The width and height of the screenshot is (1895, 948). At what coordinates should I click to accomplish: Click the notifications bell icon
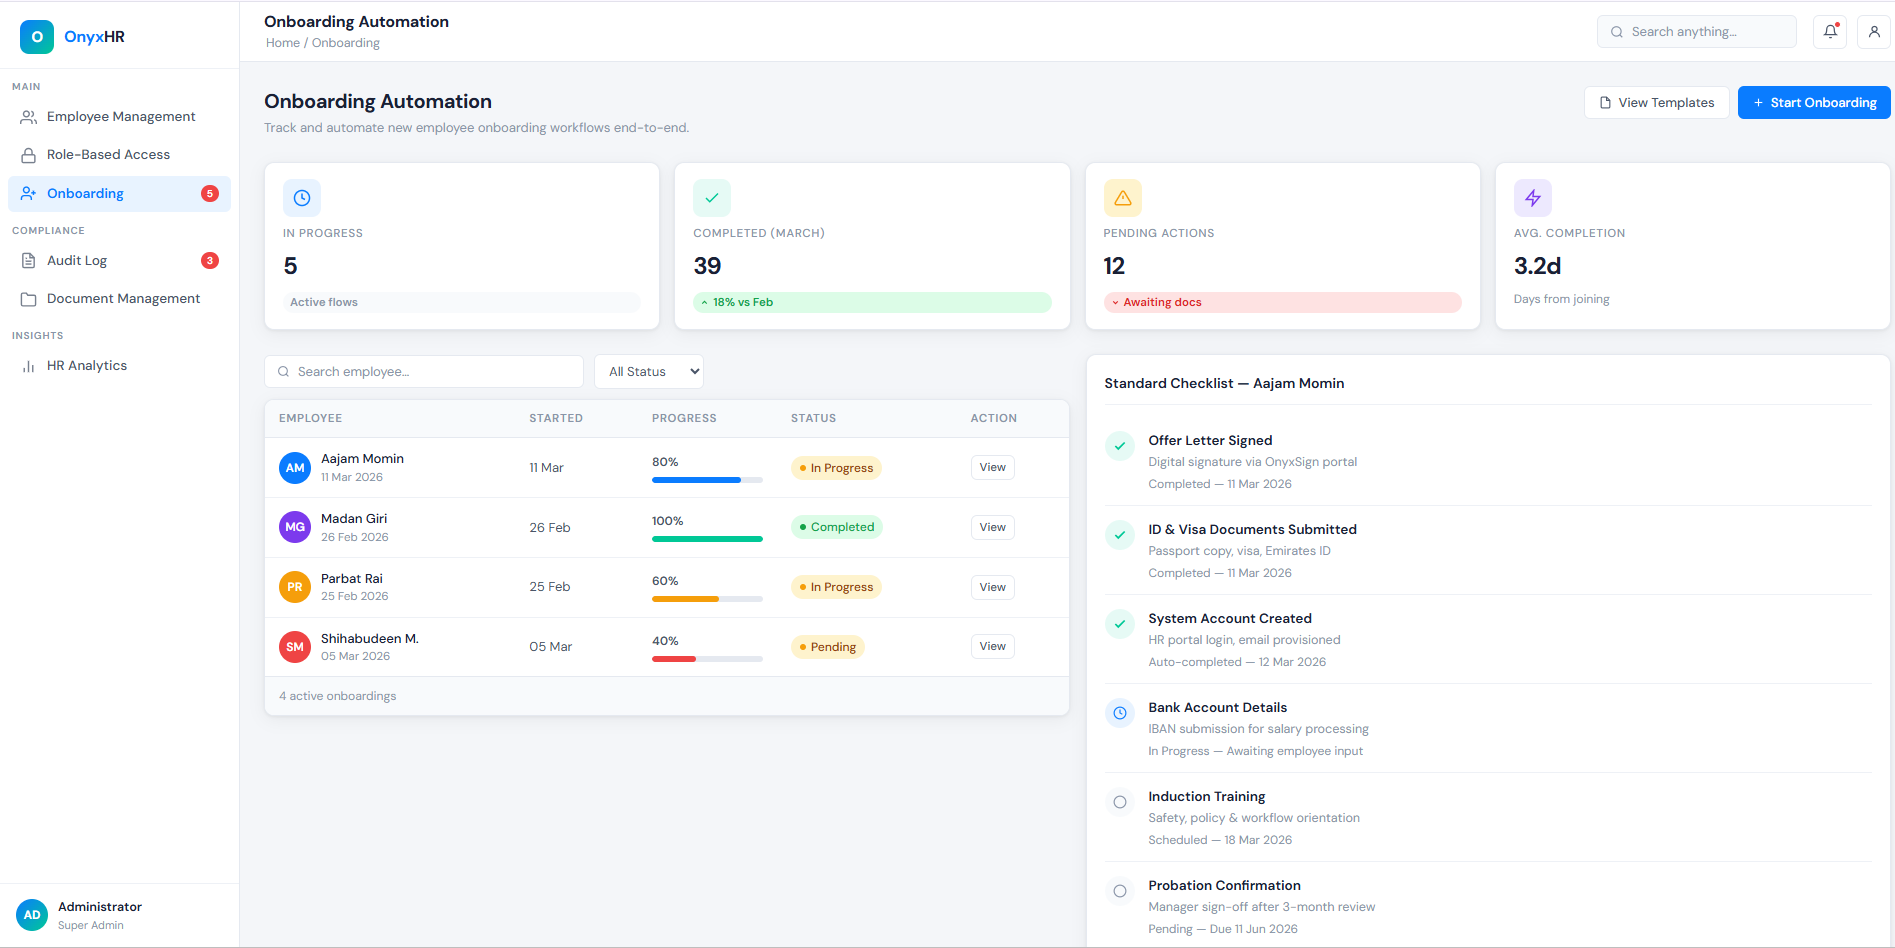click(1830, 32)
